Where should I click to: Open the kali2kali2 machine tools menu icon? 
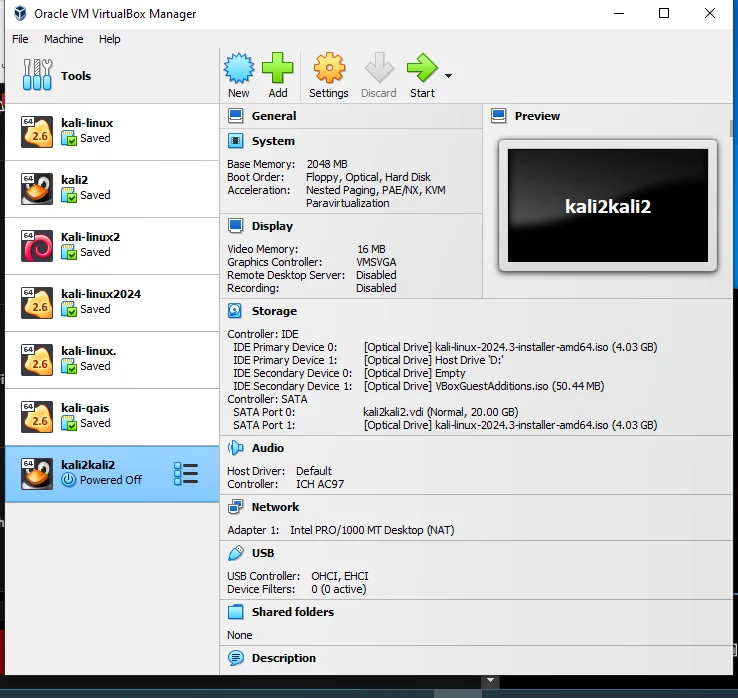pos(186,473)
